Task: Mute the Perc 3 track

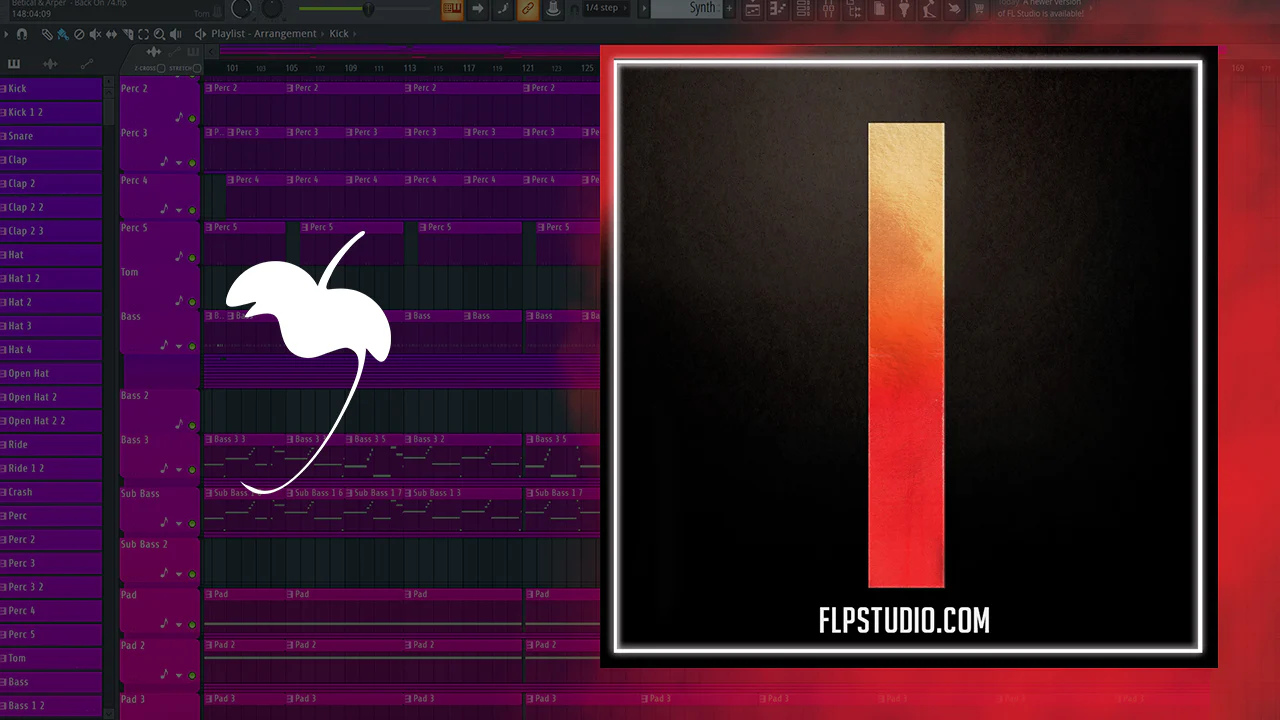Action: coord(192,163)
